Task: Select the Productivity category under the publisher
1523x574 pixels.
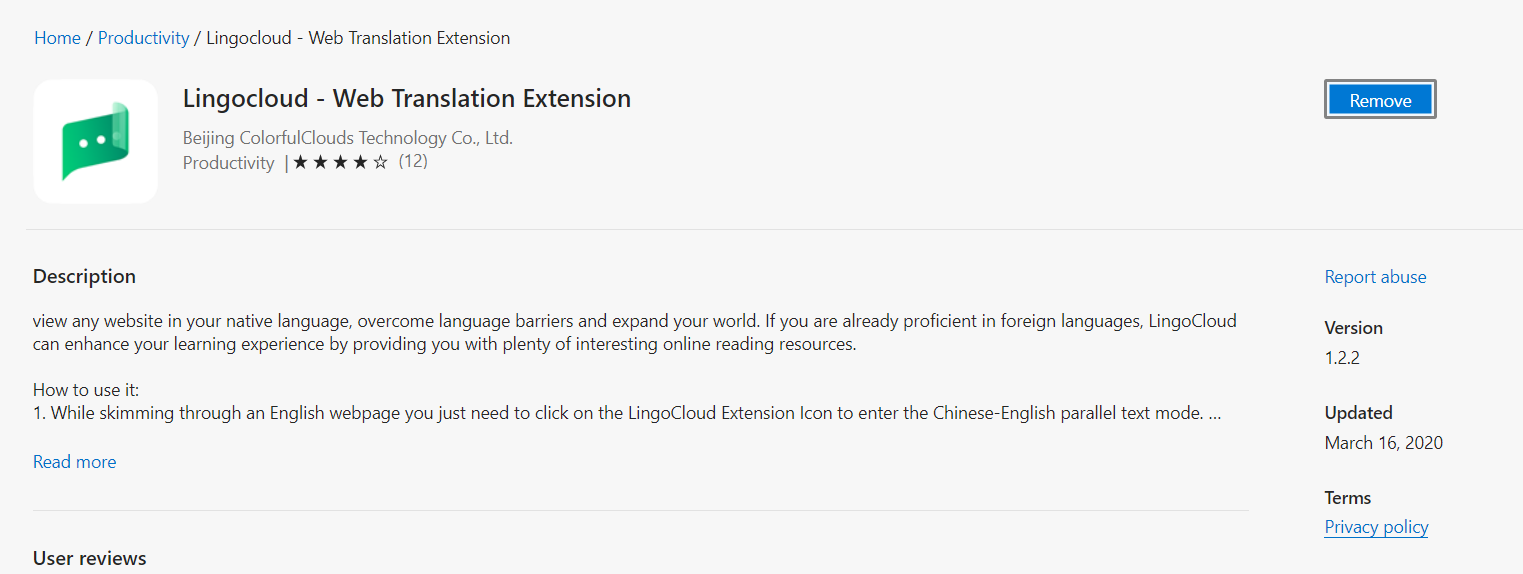Action: point(228,163)
